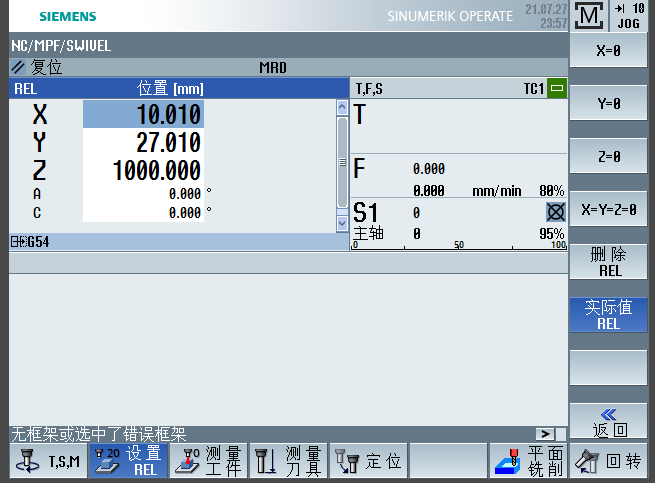Select the Y position value 27.010

(143, 142)
